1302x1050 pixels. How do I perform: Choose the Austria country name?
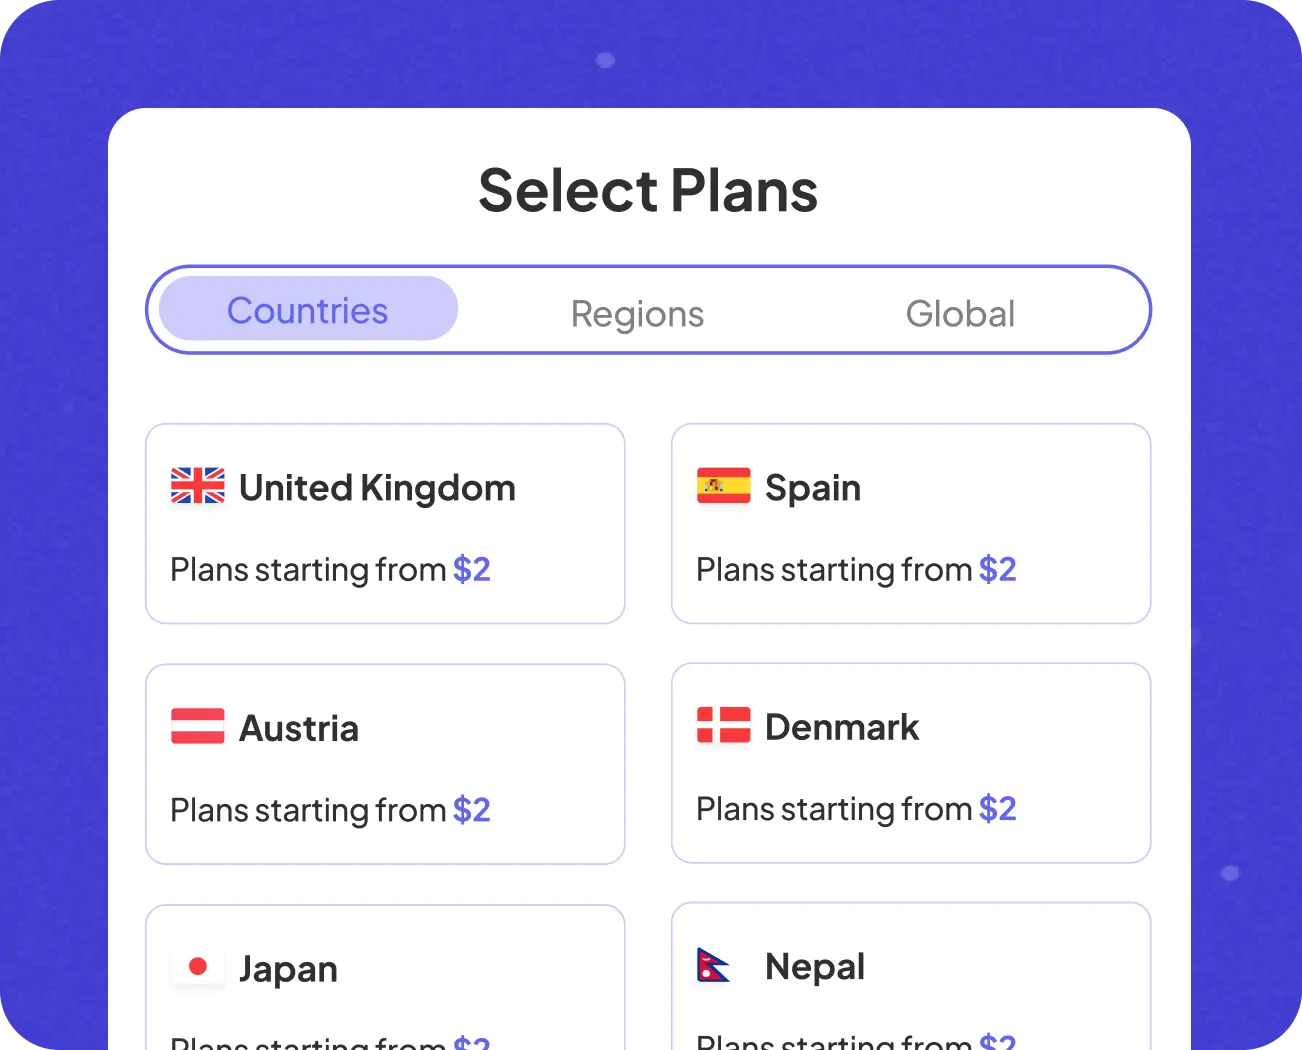click(299, 728)
